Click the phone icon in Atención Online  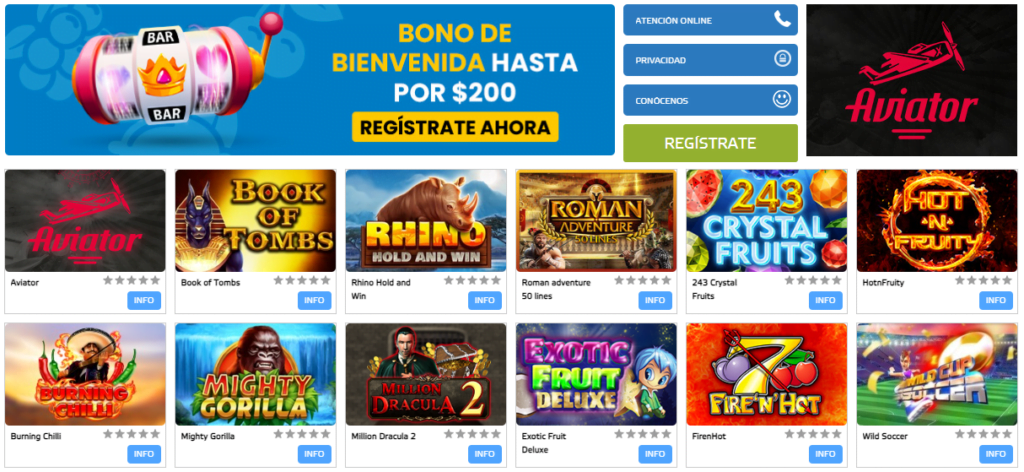pos(782,20)
